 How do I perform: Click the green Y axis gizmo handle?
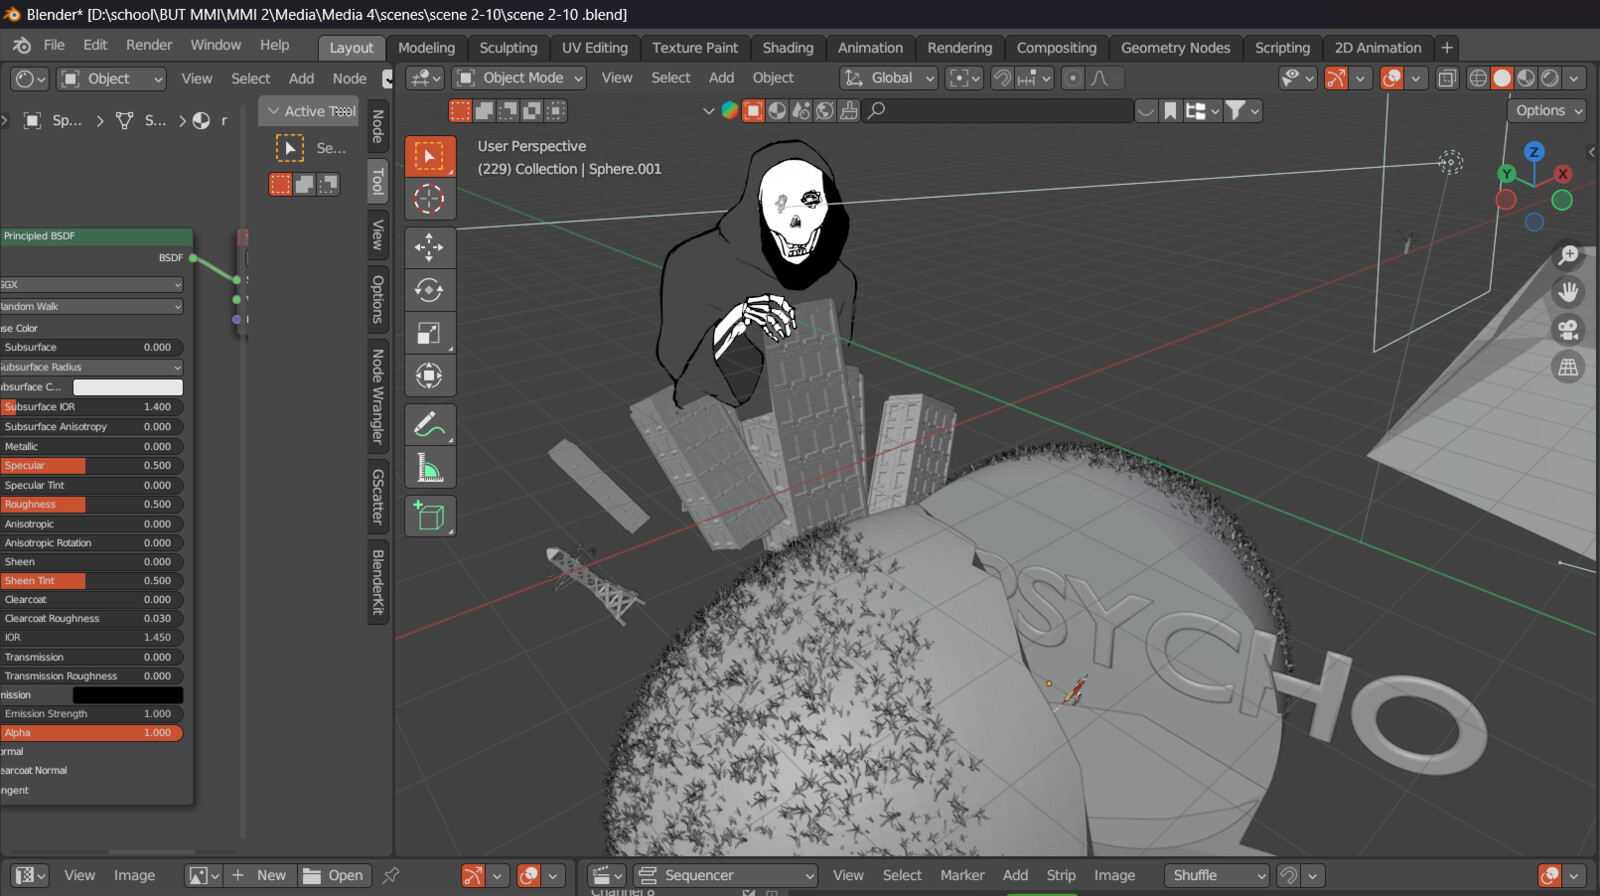coord(1507,174)
